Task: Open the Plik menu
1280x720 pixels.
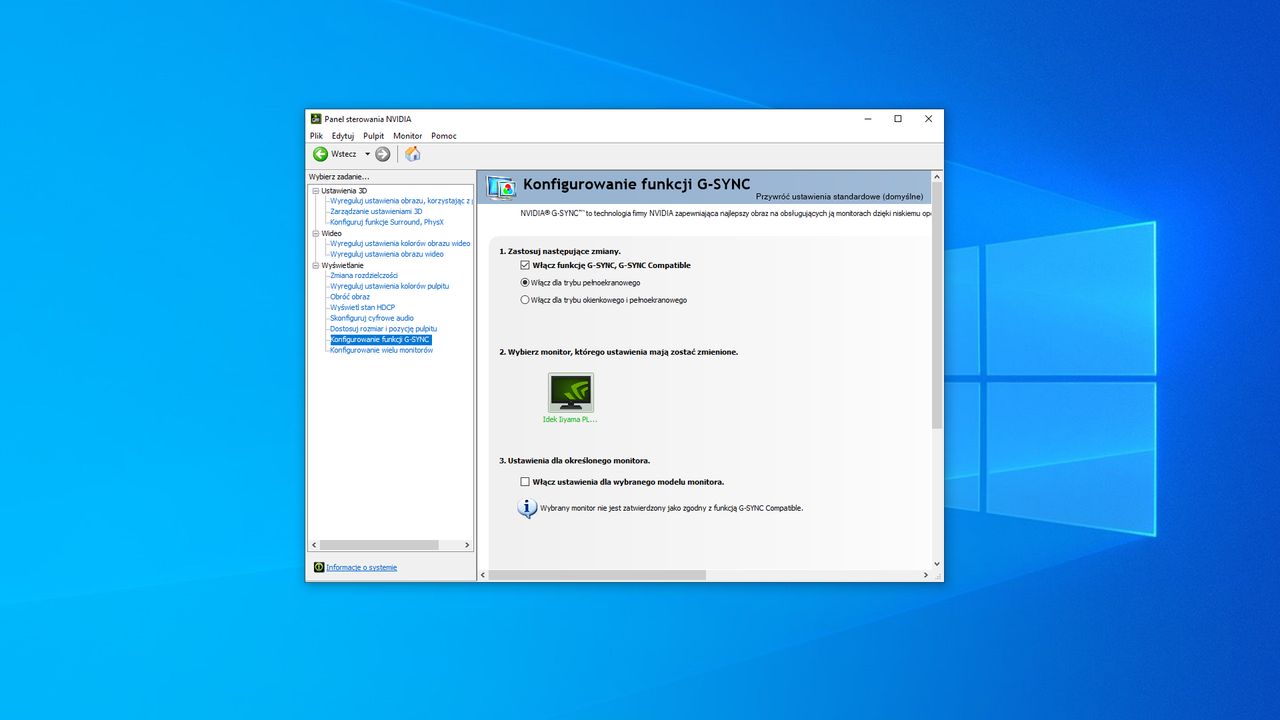Action: click(x=316, y=136)
